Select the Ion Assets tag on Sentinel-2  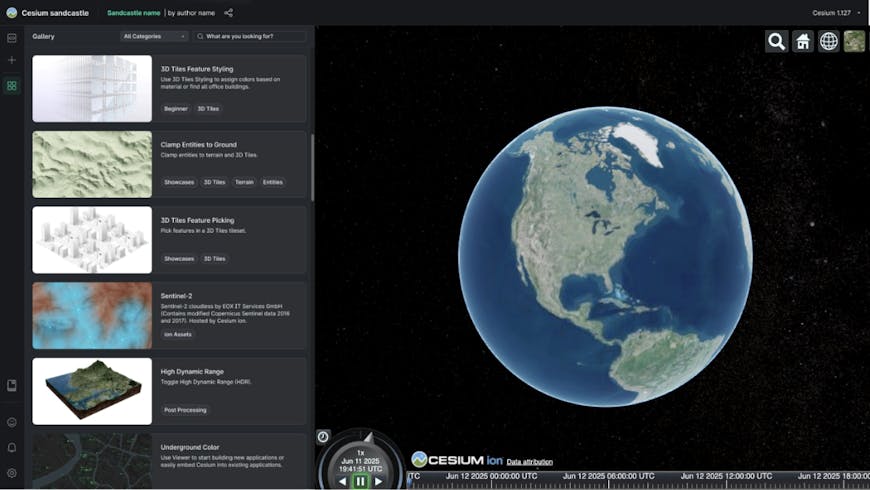point(178,334)
